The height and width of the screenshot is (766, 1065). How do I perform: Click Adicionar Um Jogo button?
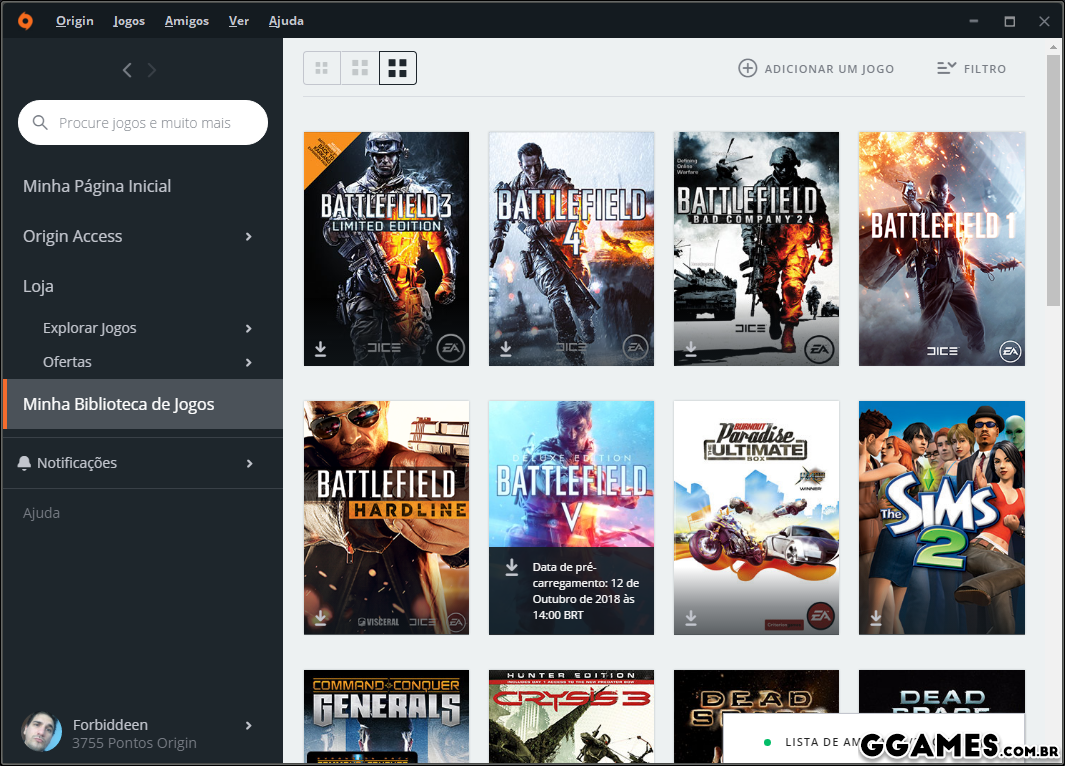pos(816,69)
